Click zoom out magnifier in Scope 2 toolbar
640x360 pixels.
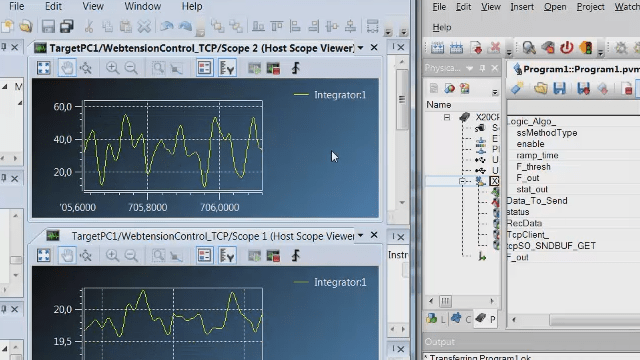pyautogui.click(x=131, y=68)
